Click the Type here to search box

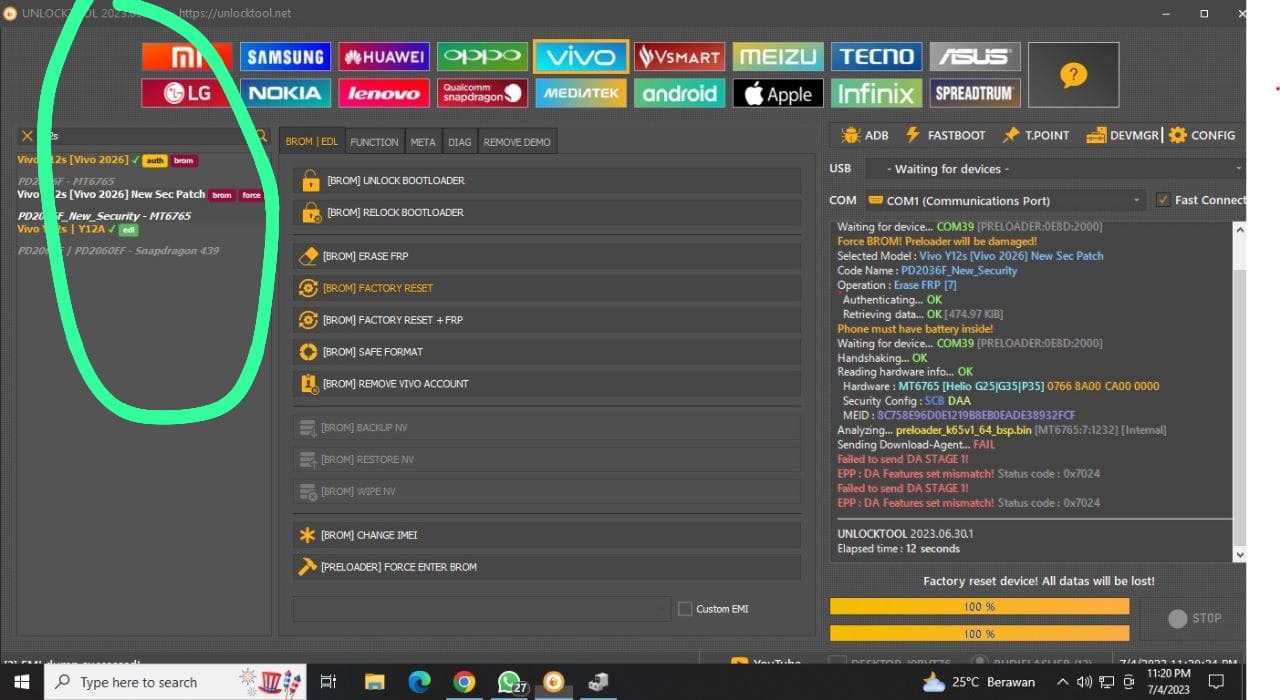point(172,682)
